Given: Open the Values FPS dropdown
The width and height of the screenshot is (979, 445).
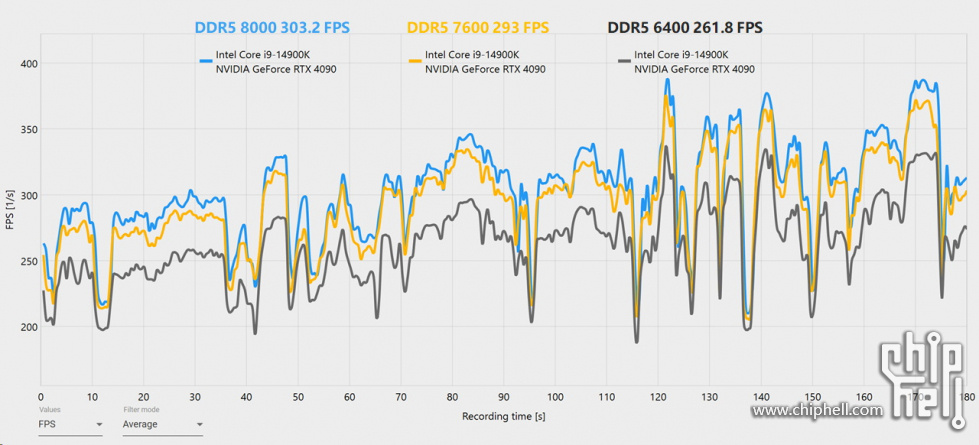Looking at the screenshot, I should [71, 424].
